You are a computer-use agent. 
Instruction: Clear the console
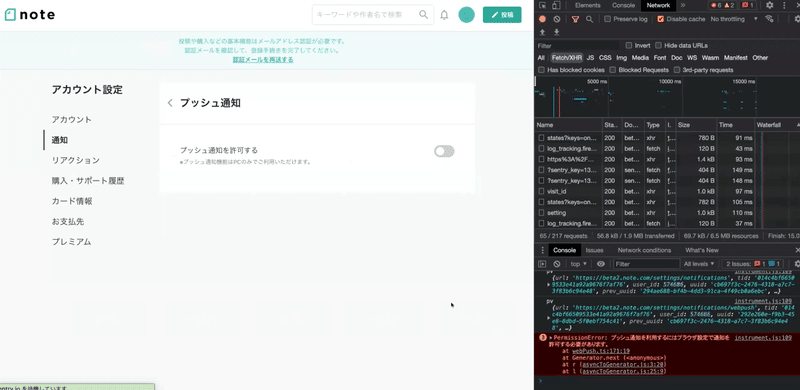pos(557,264)
